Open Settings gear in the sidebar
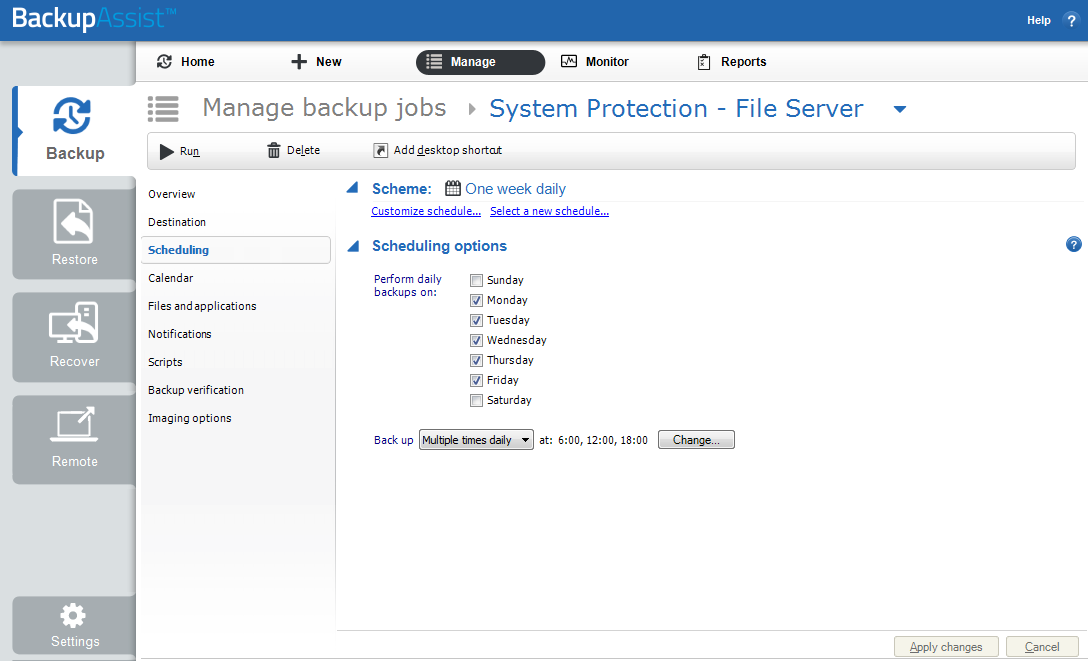Viewport: 1088px width, 661px height. click(x=73, y=615)
